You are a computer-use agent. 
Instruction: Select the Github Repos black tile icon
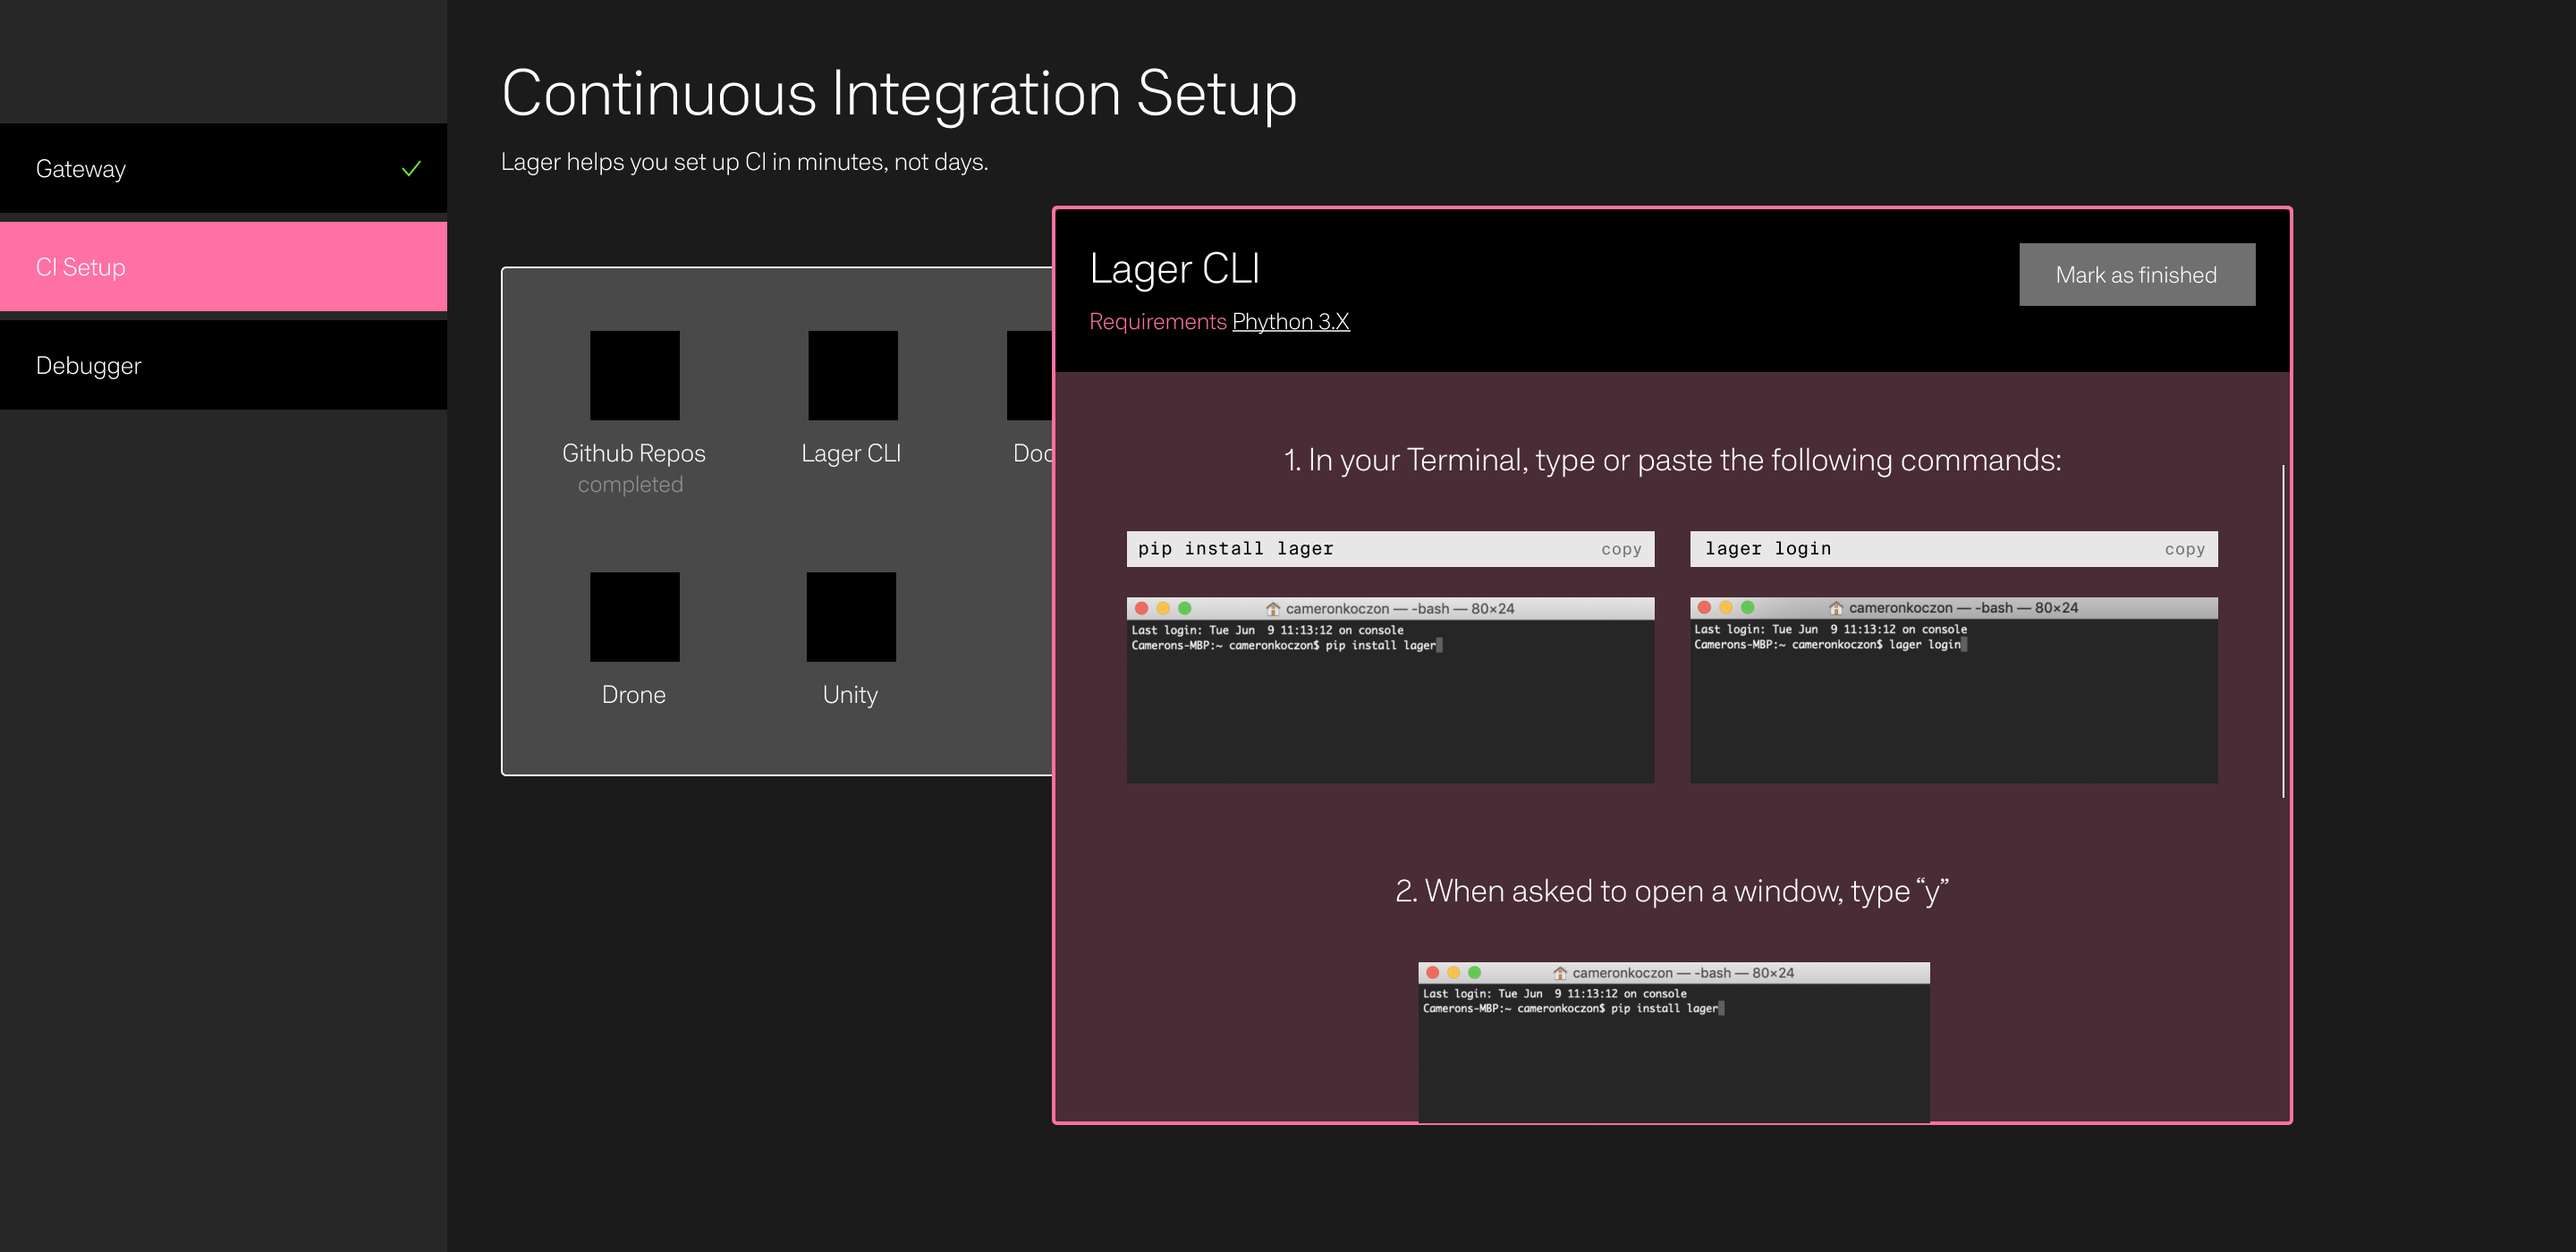[635, 375]
